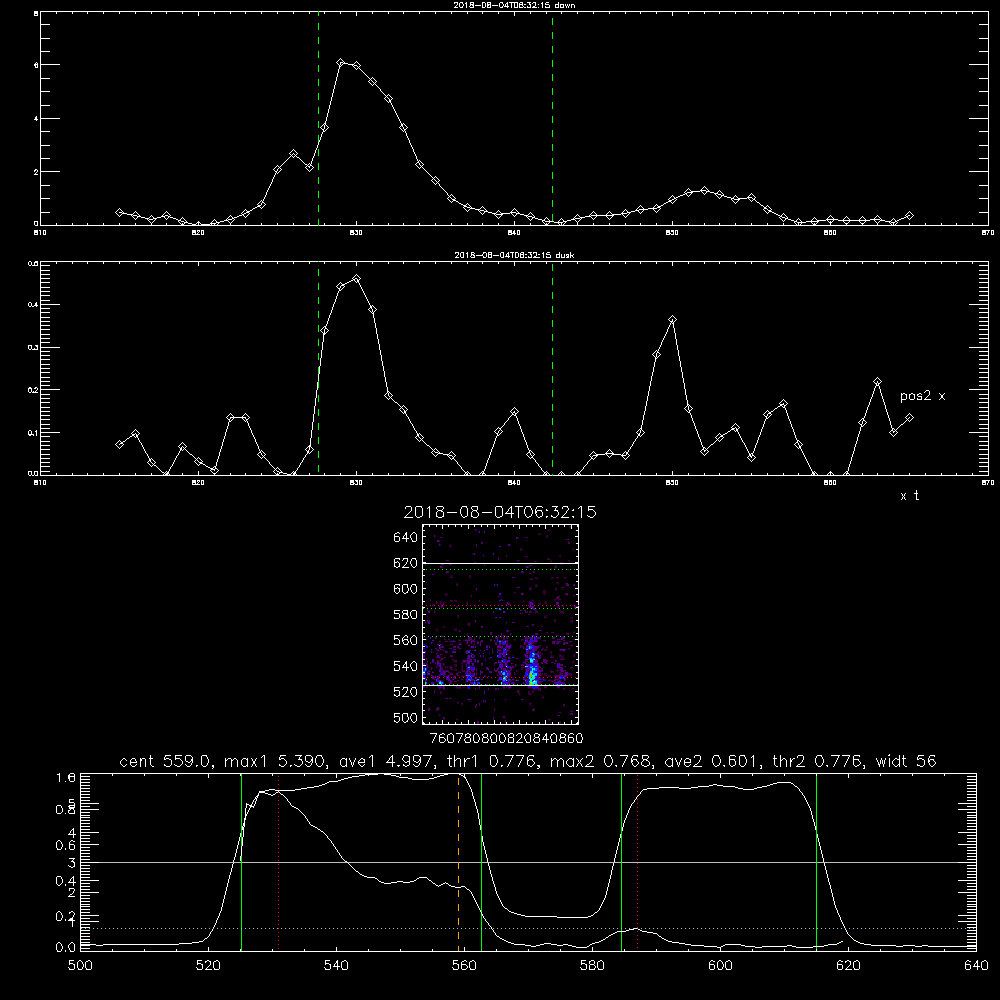Open the colored spectrogram image

point(500,624)
